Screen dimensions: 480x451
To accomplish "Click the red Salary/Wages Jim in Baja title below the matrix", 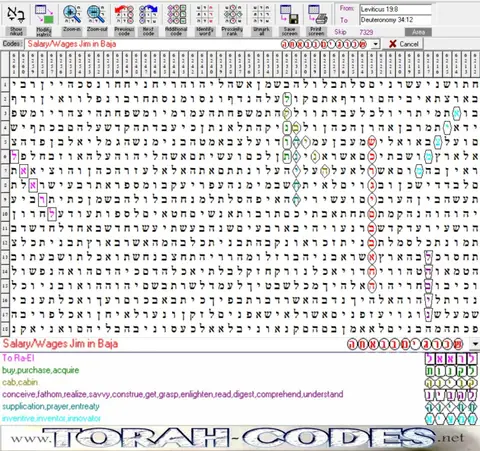I will coord(60,344).
